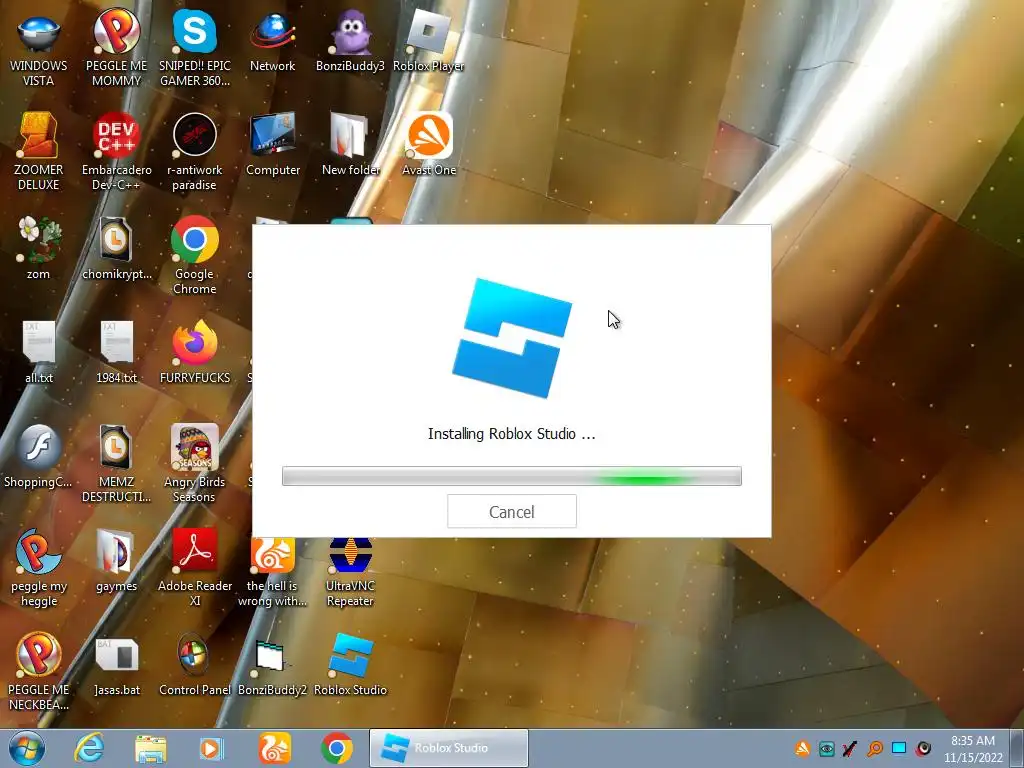Click the installation progress bar
The width and height of the screenshot is (1024, 768).
[511, 476]
